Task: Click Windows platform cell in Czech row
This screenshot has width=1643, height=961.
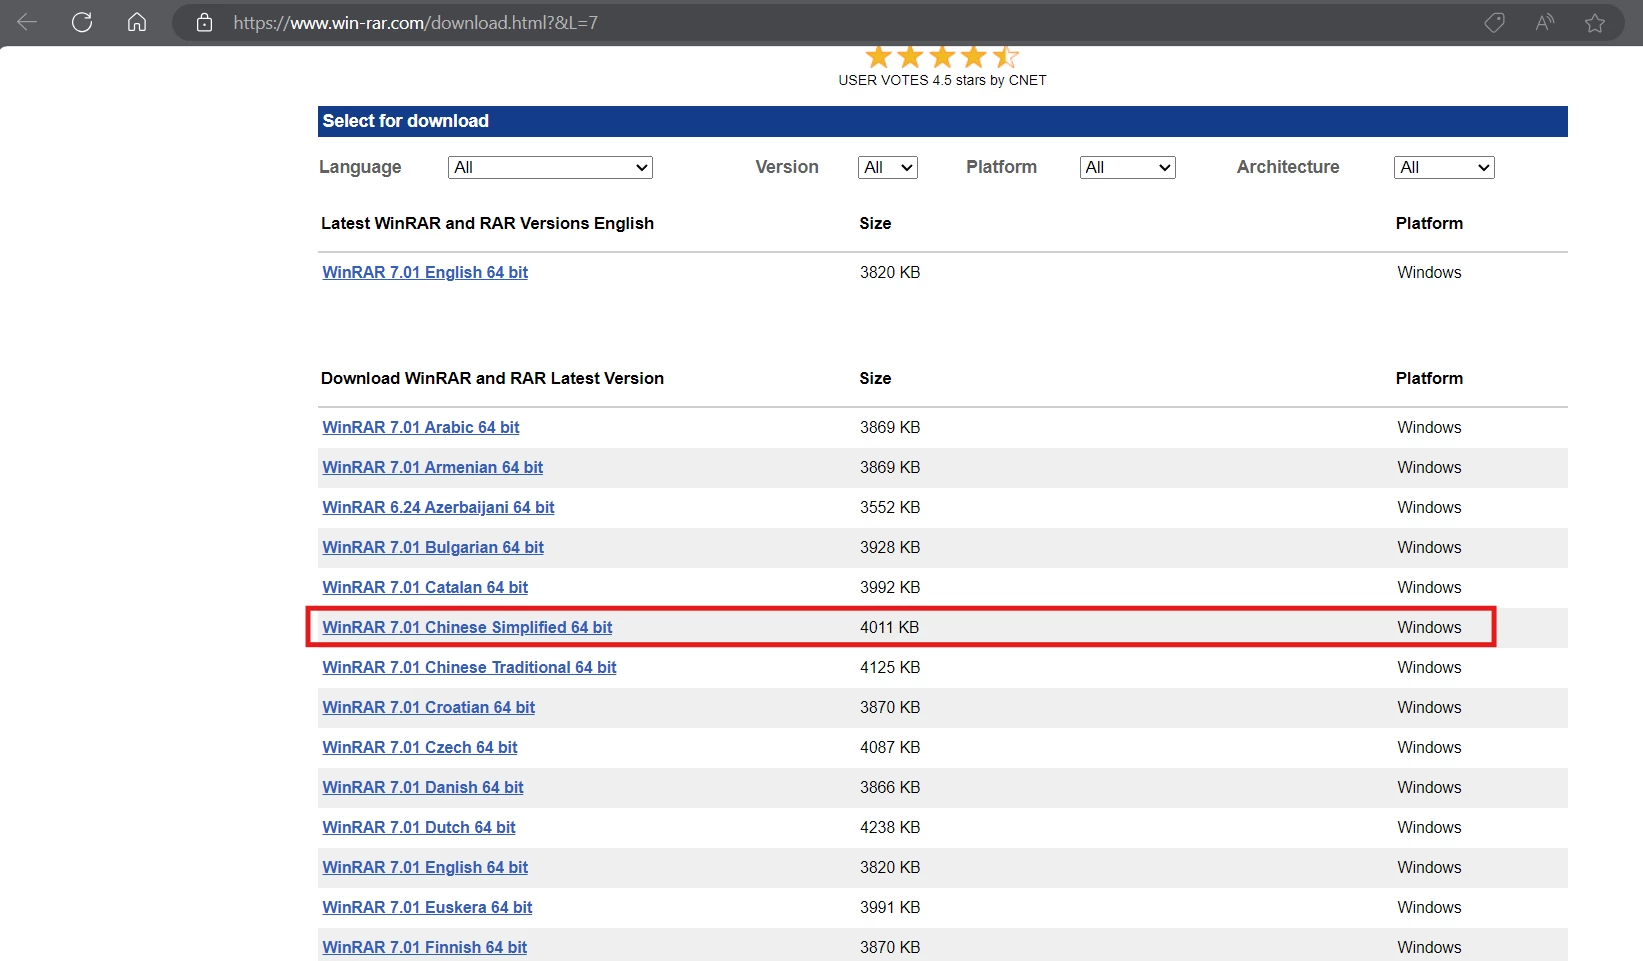Action: pos(1429,747)
